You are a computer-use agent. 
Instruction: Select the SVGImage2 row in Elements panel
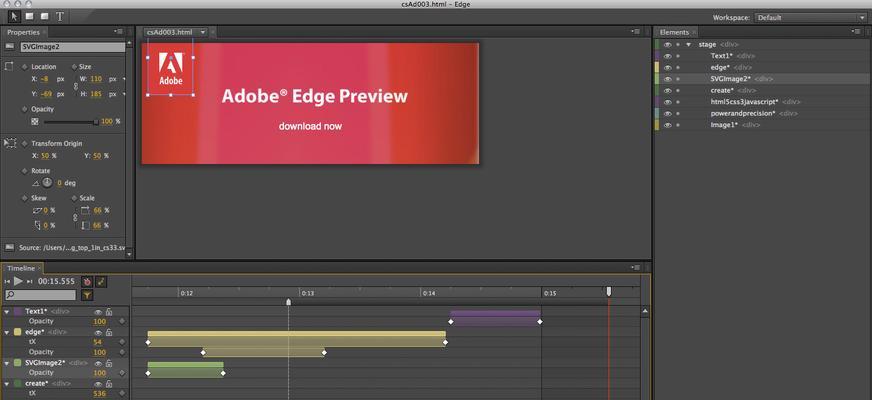point(763,79)
